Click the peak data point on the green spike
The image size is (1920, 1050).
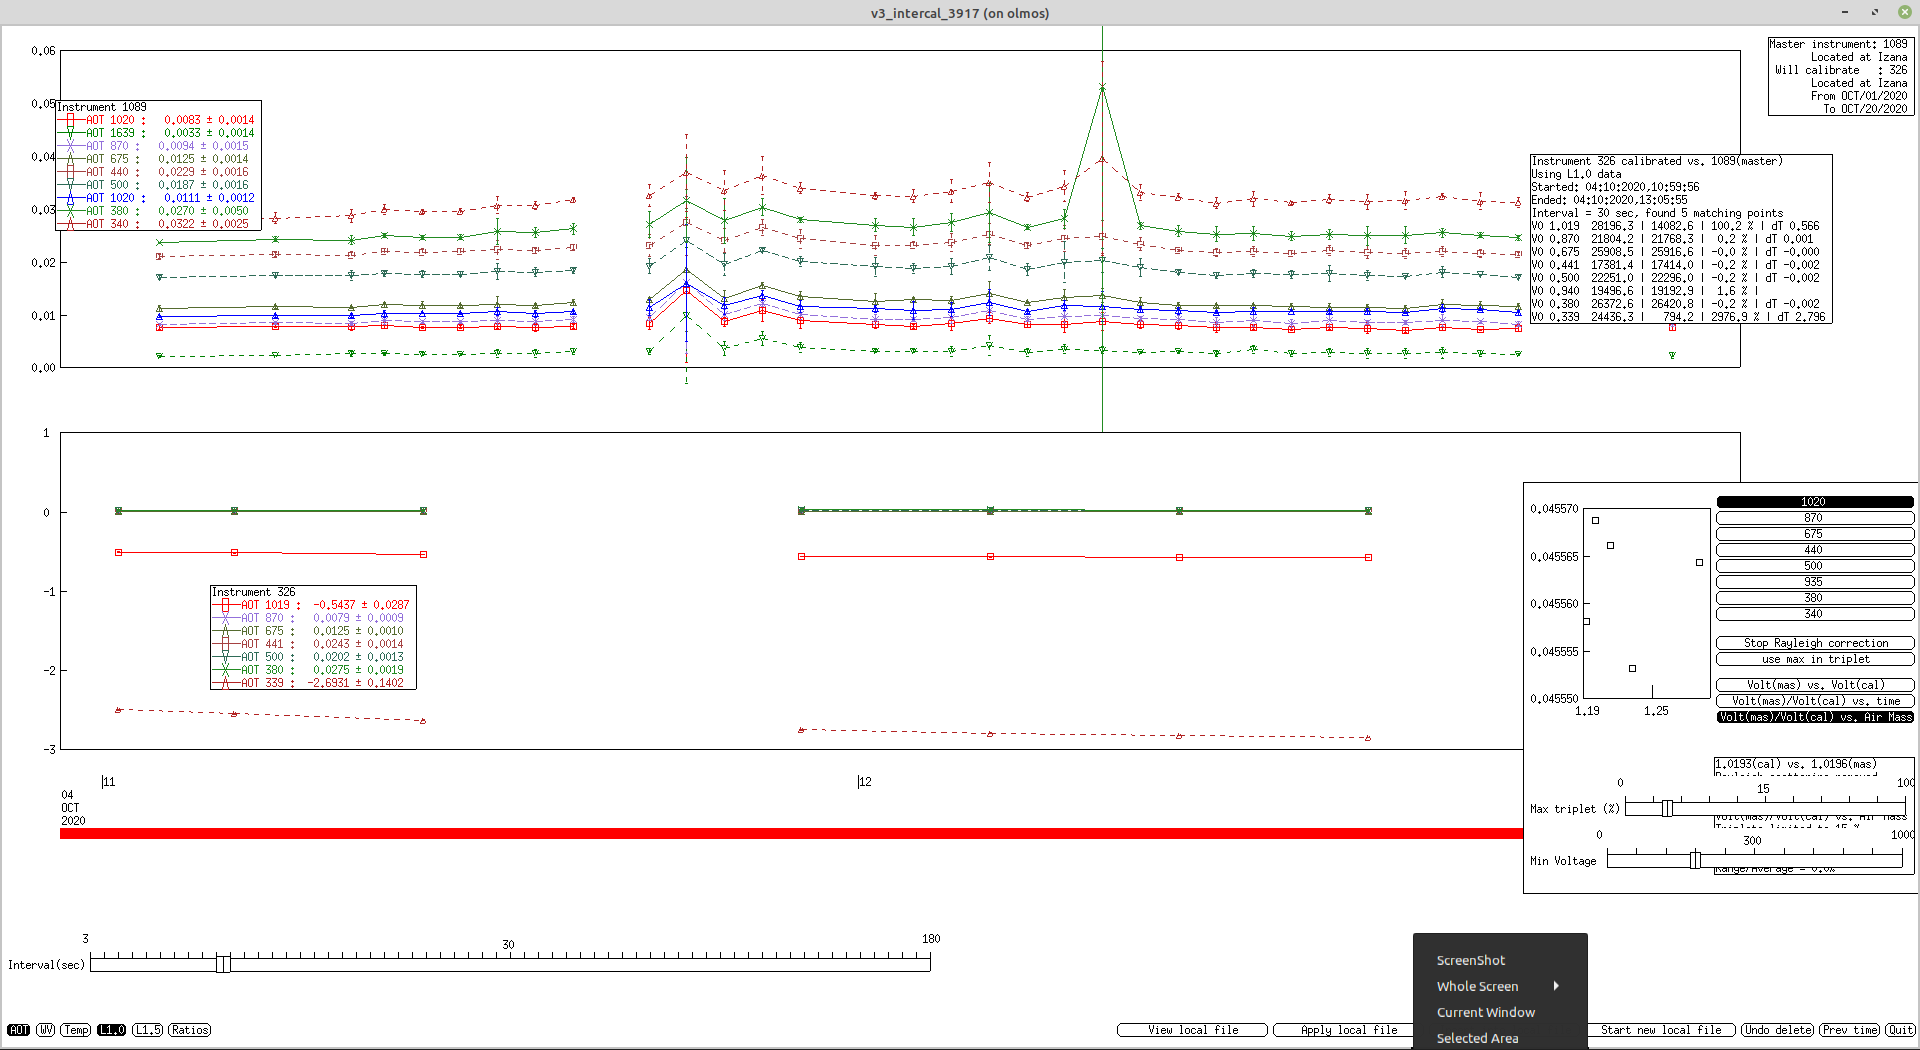click(1102, 88)
